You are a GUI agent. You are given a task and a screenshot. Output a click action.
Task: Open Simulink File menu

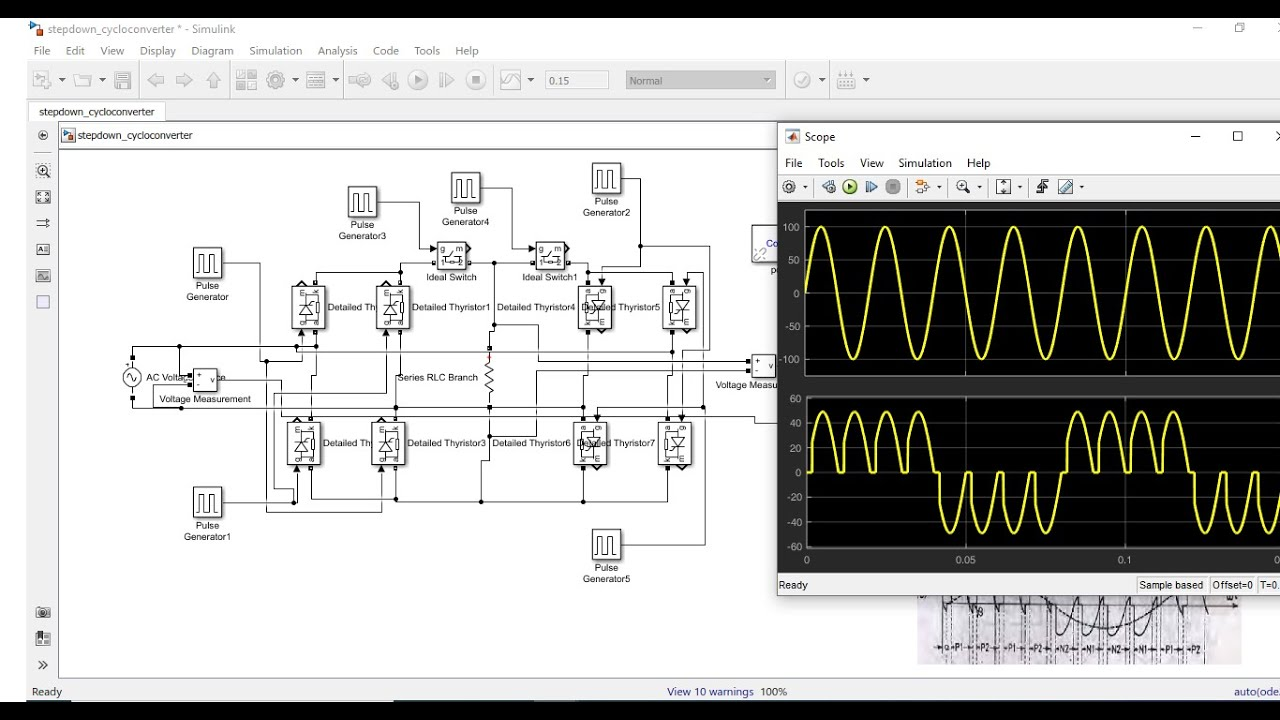(x=42, y=51)
